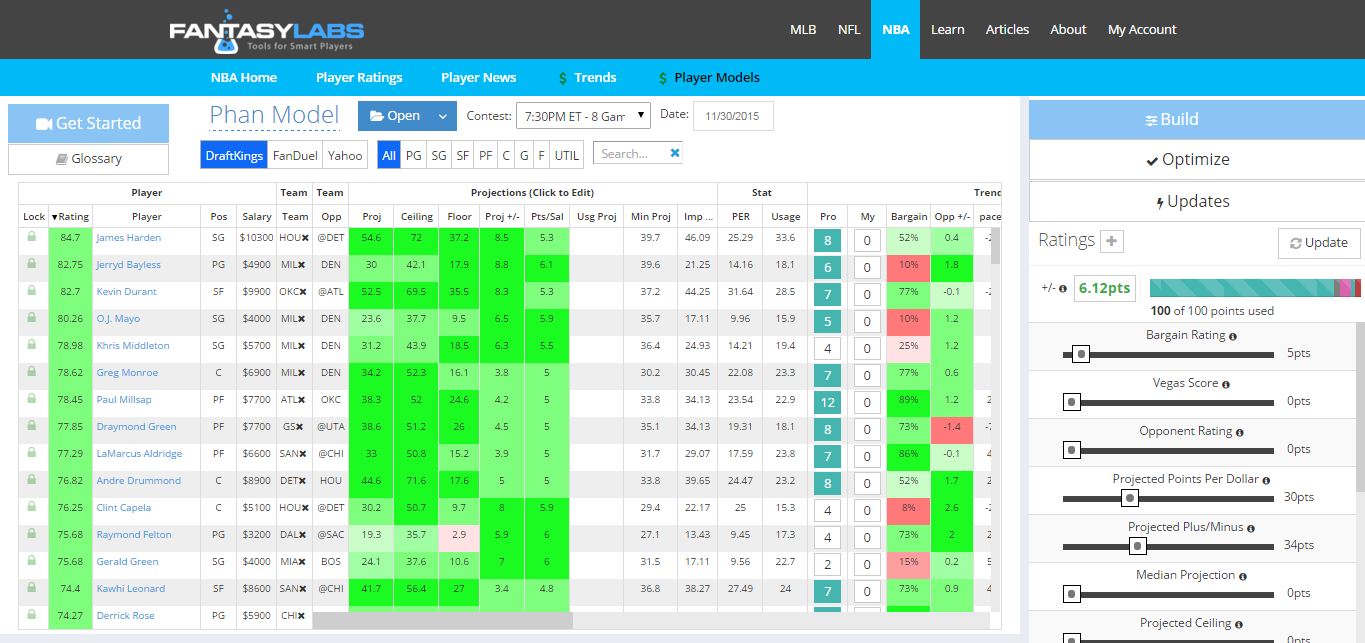Screen dimensions: 1365x643
Task: Click the FantasyLabs logo
Action: (x=266, y=31)
